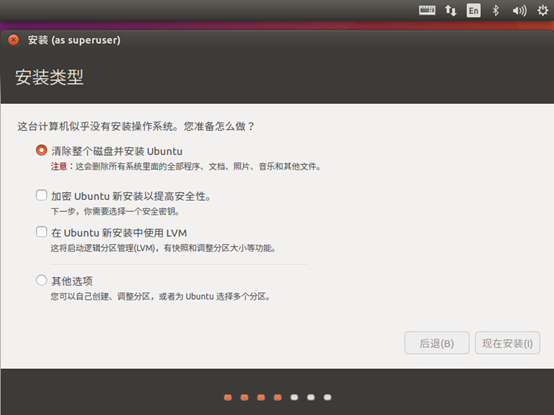Click the first orange progress dot
The image size is (554, 415).
click(228, 397)
